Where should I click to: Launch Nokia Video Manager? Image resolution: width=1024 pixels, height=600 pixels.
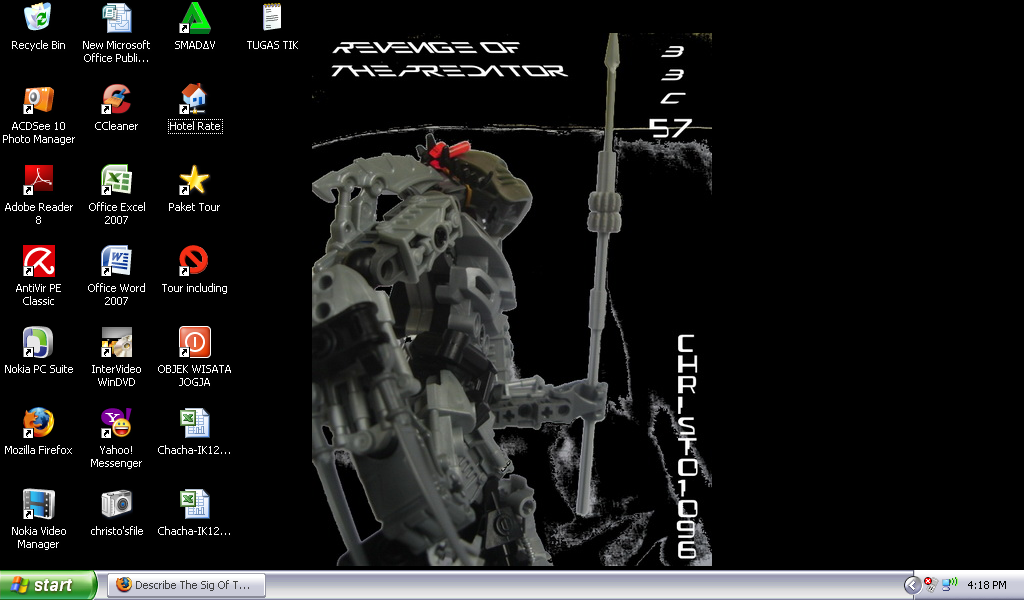tap(38, 505)
